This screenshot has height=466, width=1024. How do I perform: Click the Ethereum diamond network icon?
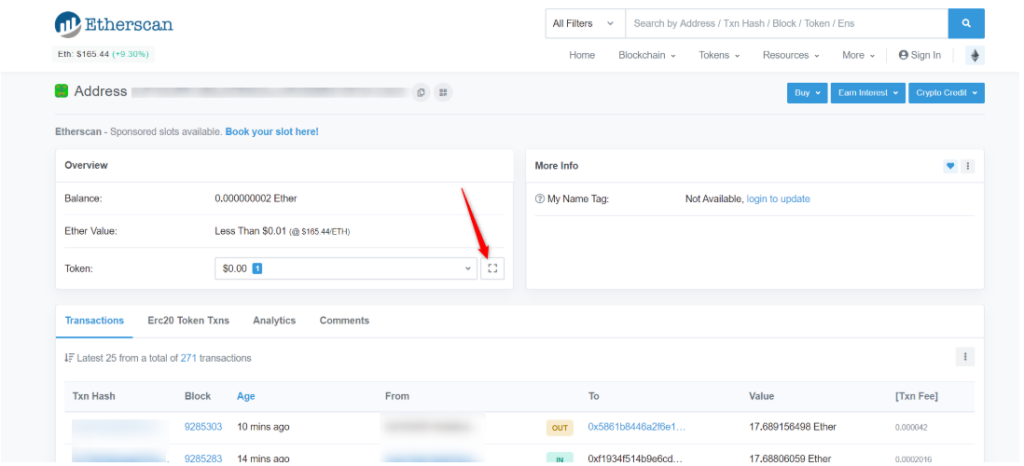[x=975, y=55]
